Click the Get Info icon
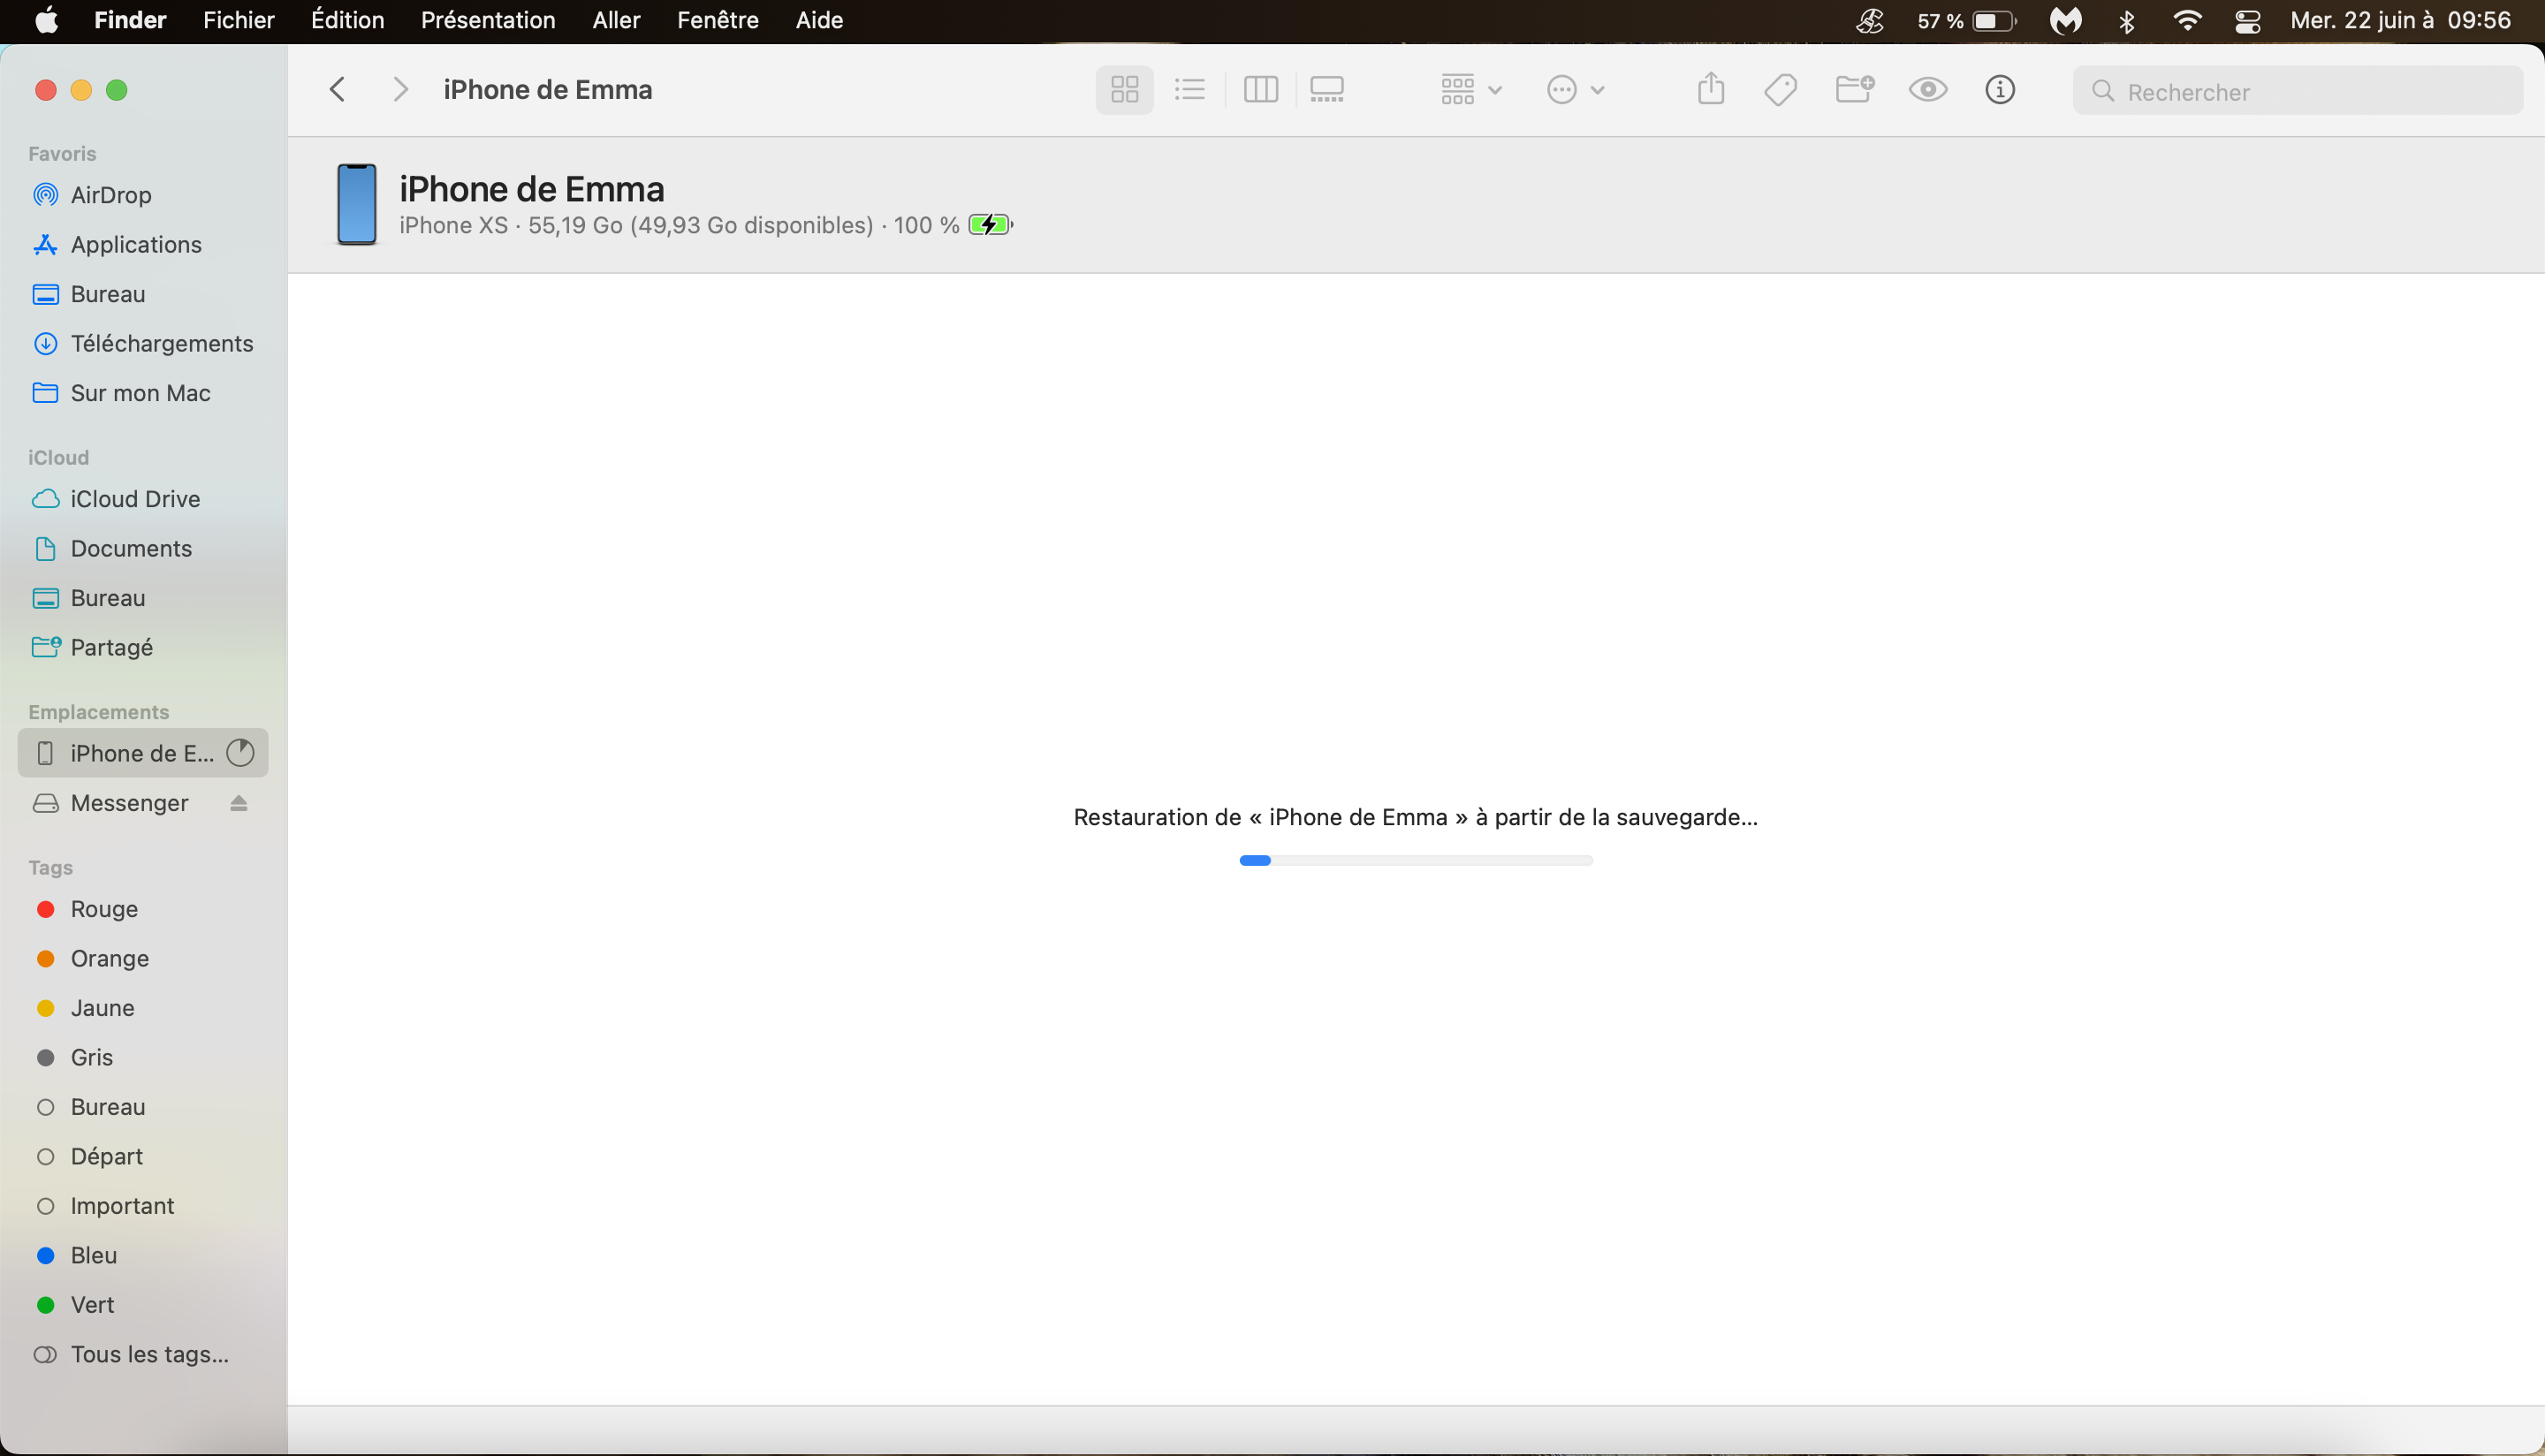Viewport: 2545px width, 1456px height. (x=1999, y=90)
